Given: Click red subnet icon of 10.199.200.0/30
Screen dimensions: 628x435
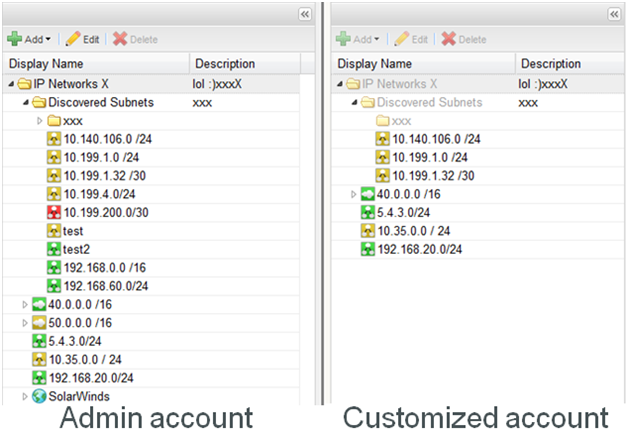Looking at the screenshot, I should pyautogui.click(x=54, y=213).
